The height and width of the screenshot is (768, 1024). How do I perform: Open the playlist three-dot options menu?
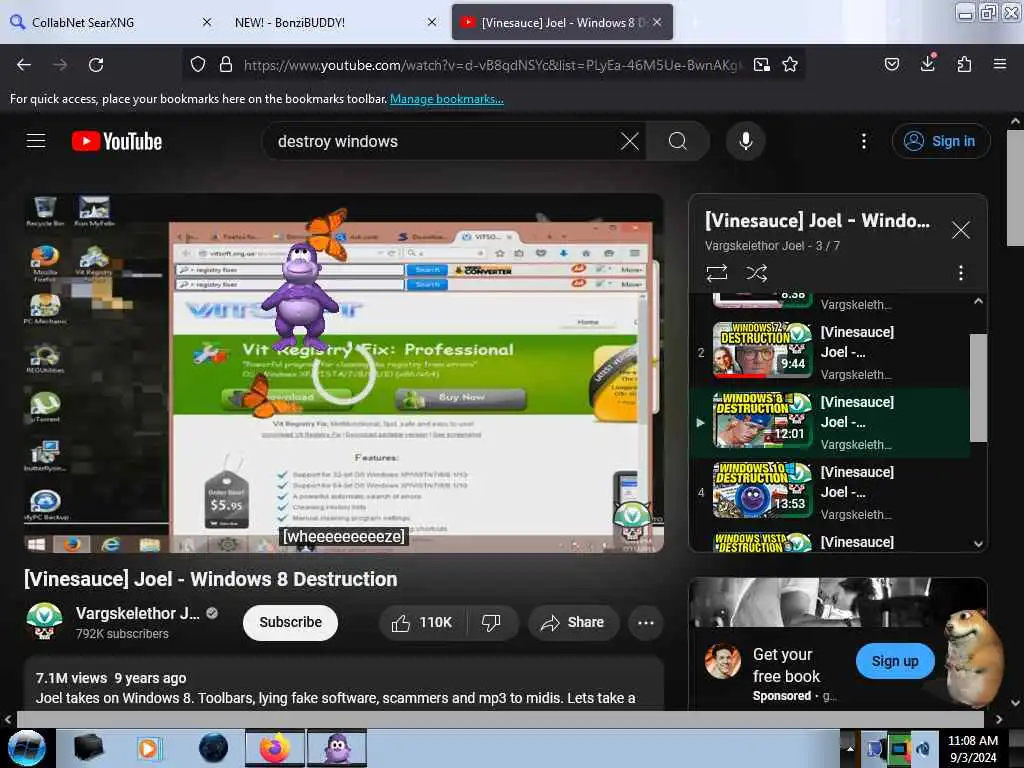coord(961,273)
